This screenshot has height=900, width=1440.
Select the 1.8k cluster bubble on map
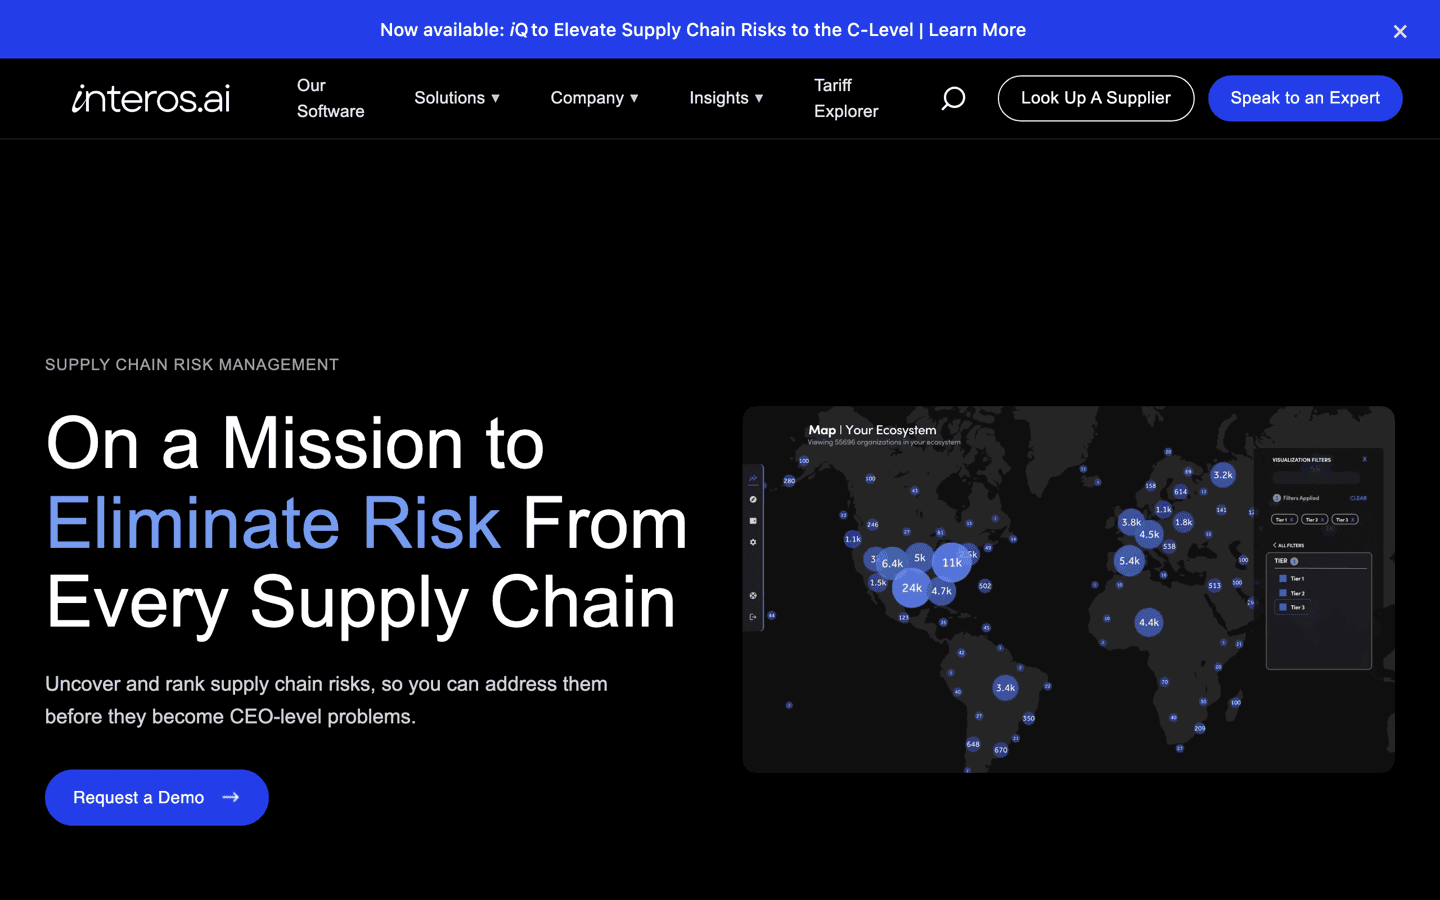point(1183,522)
